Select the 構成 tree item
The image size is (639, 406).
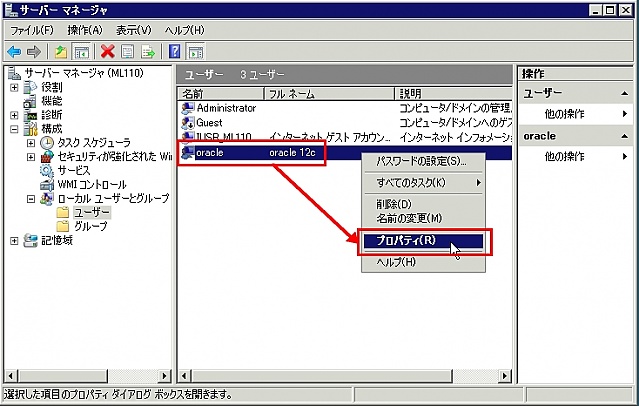click(x=52, y=129)
